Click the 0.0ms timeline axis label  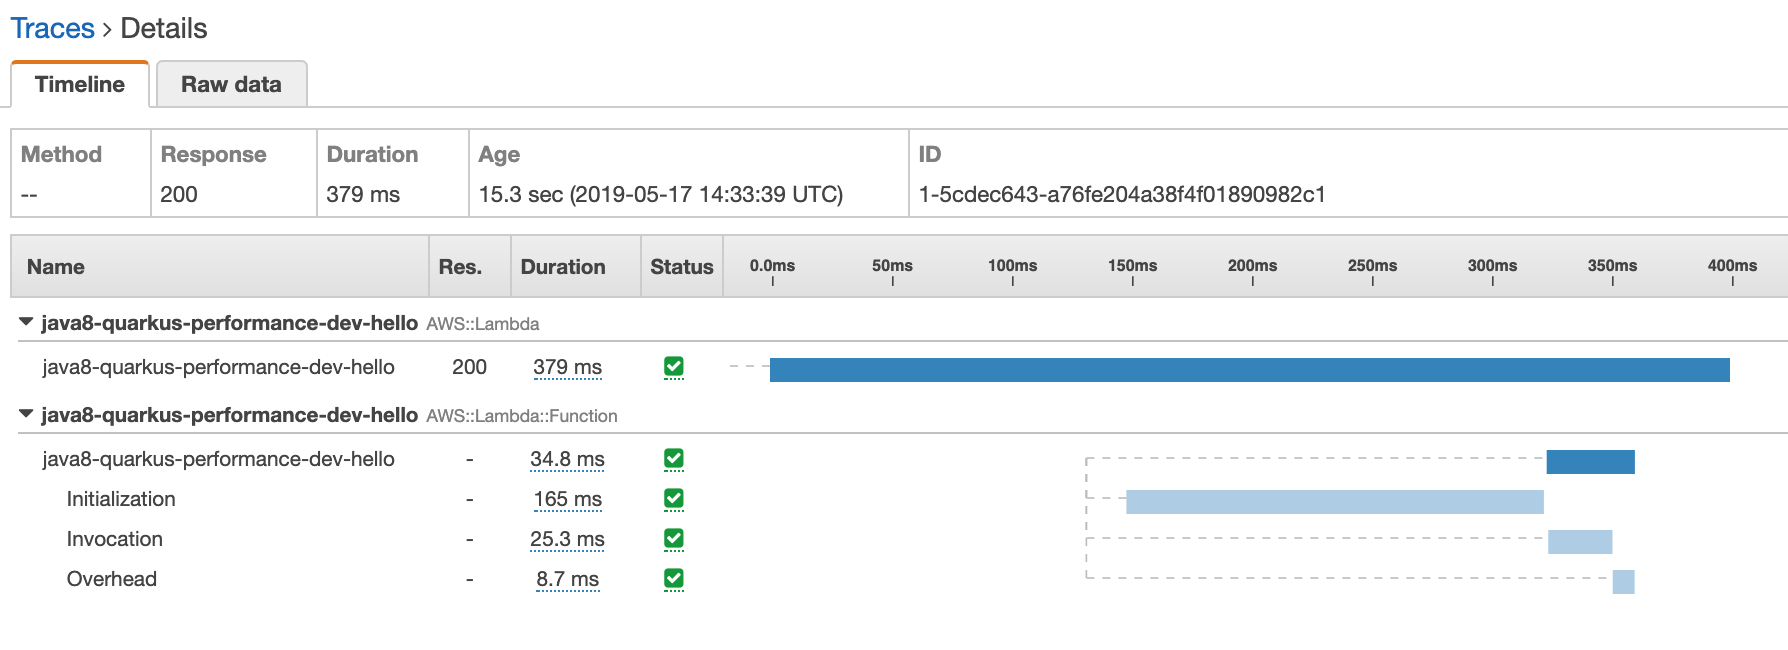(x=772, y=266)
